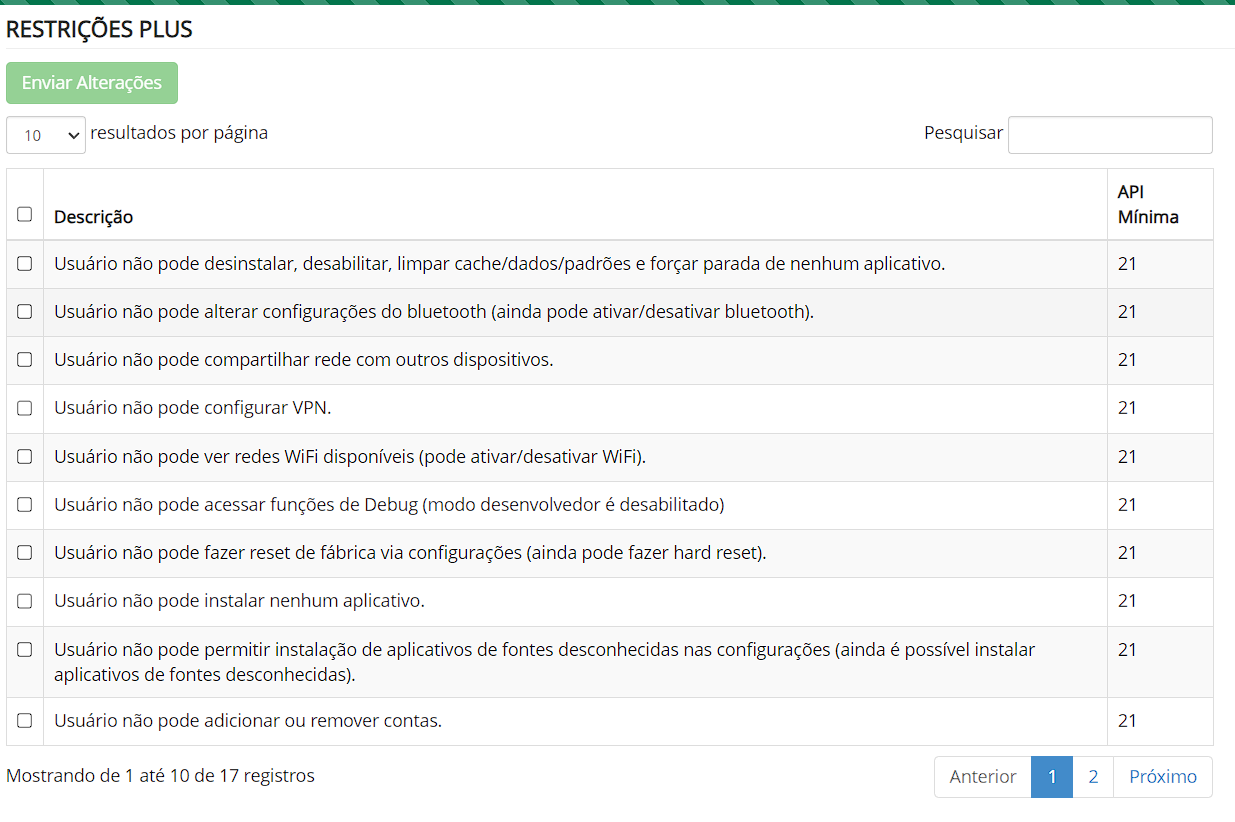Image resolution: width=1235 pixels, height=822 pixels.
Task: Go to page 2 of results
Action: [x=1093, y=777]
